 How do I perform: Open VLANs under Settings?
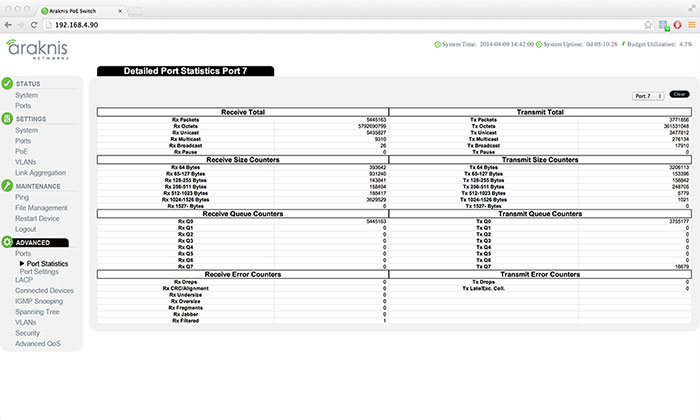(x=25, y=162)
